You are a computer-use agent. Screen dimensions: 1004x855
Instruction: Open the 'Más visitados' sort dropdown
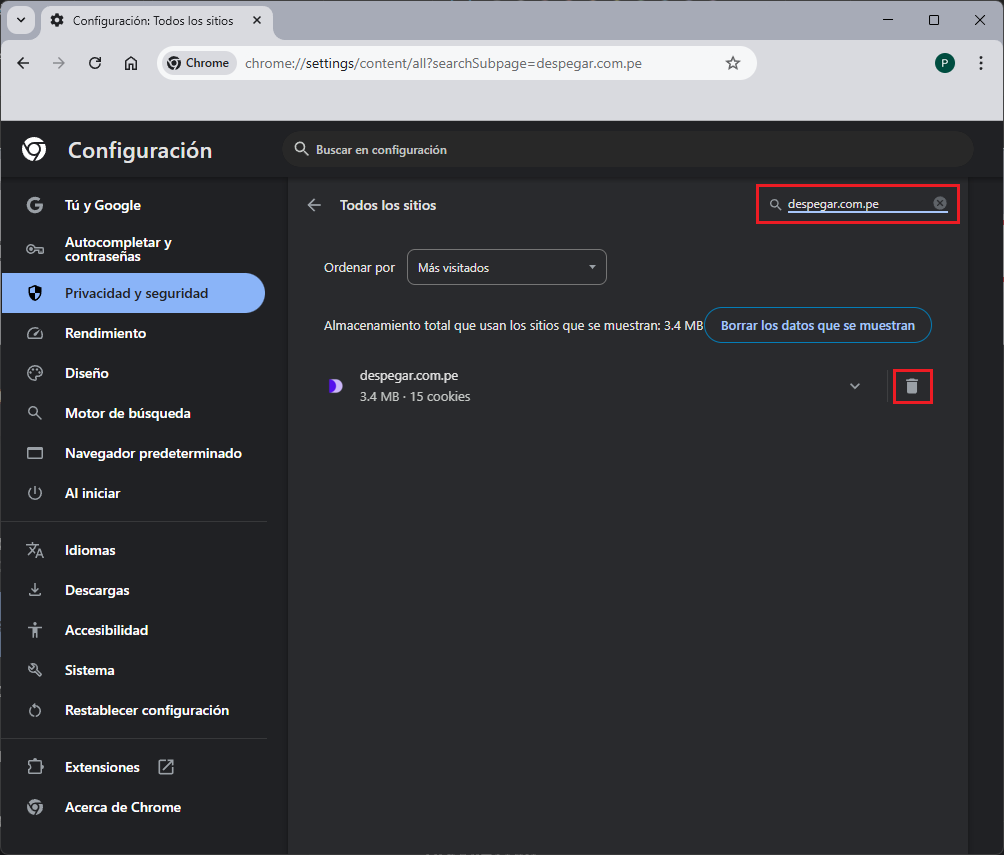point(506,267)
